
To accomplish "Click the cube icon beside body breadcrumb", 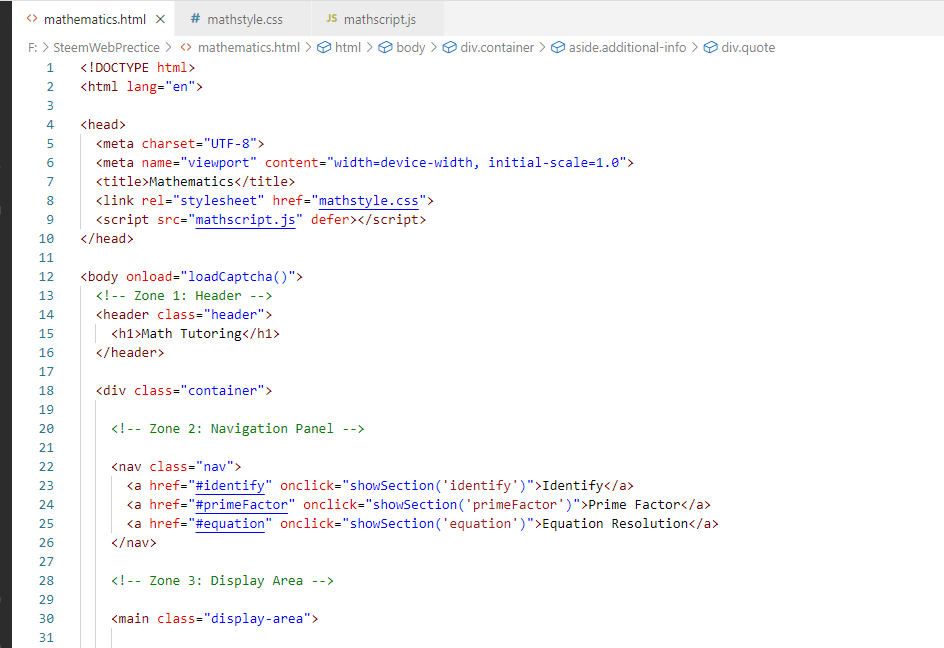I will 385,47.
